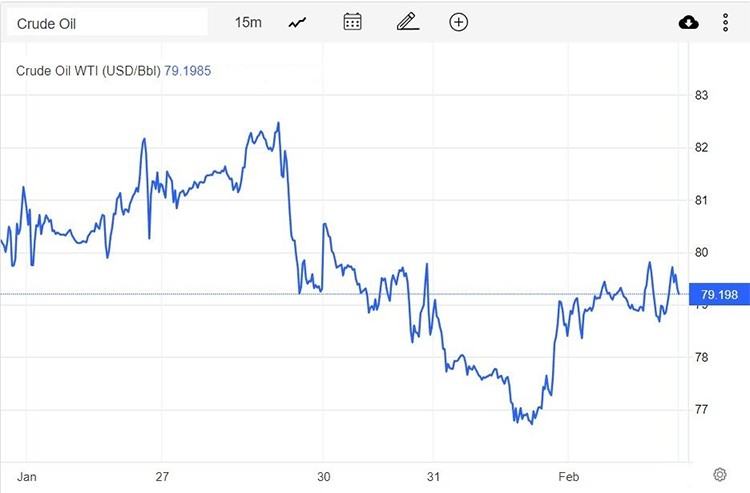This screenshot has height=493, width=750.
Task: Open the three-dot more options menu
Action: pyautogui.click(x=725, y=23)
